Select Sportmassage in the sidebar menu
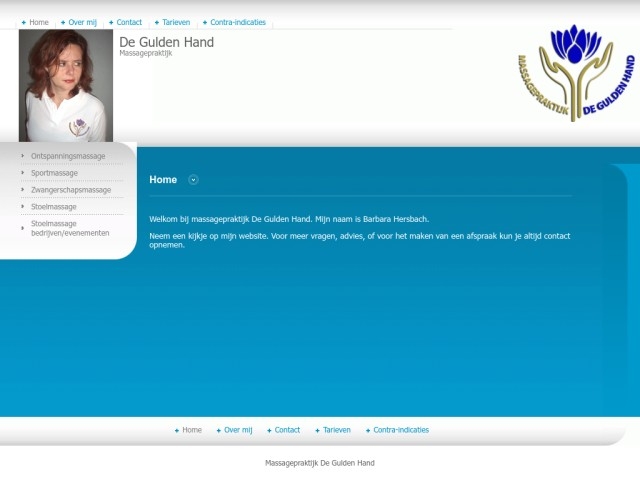The height and width of the screenshot is (480, 640). click(54, 173)
